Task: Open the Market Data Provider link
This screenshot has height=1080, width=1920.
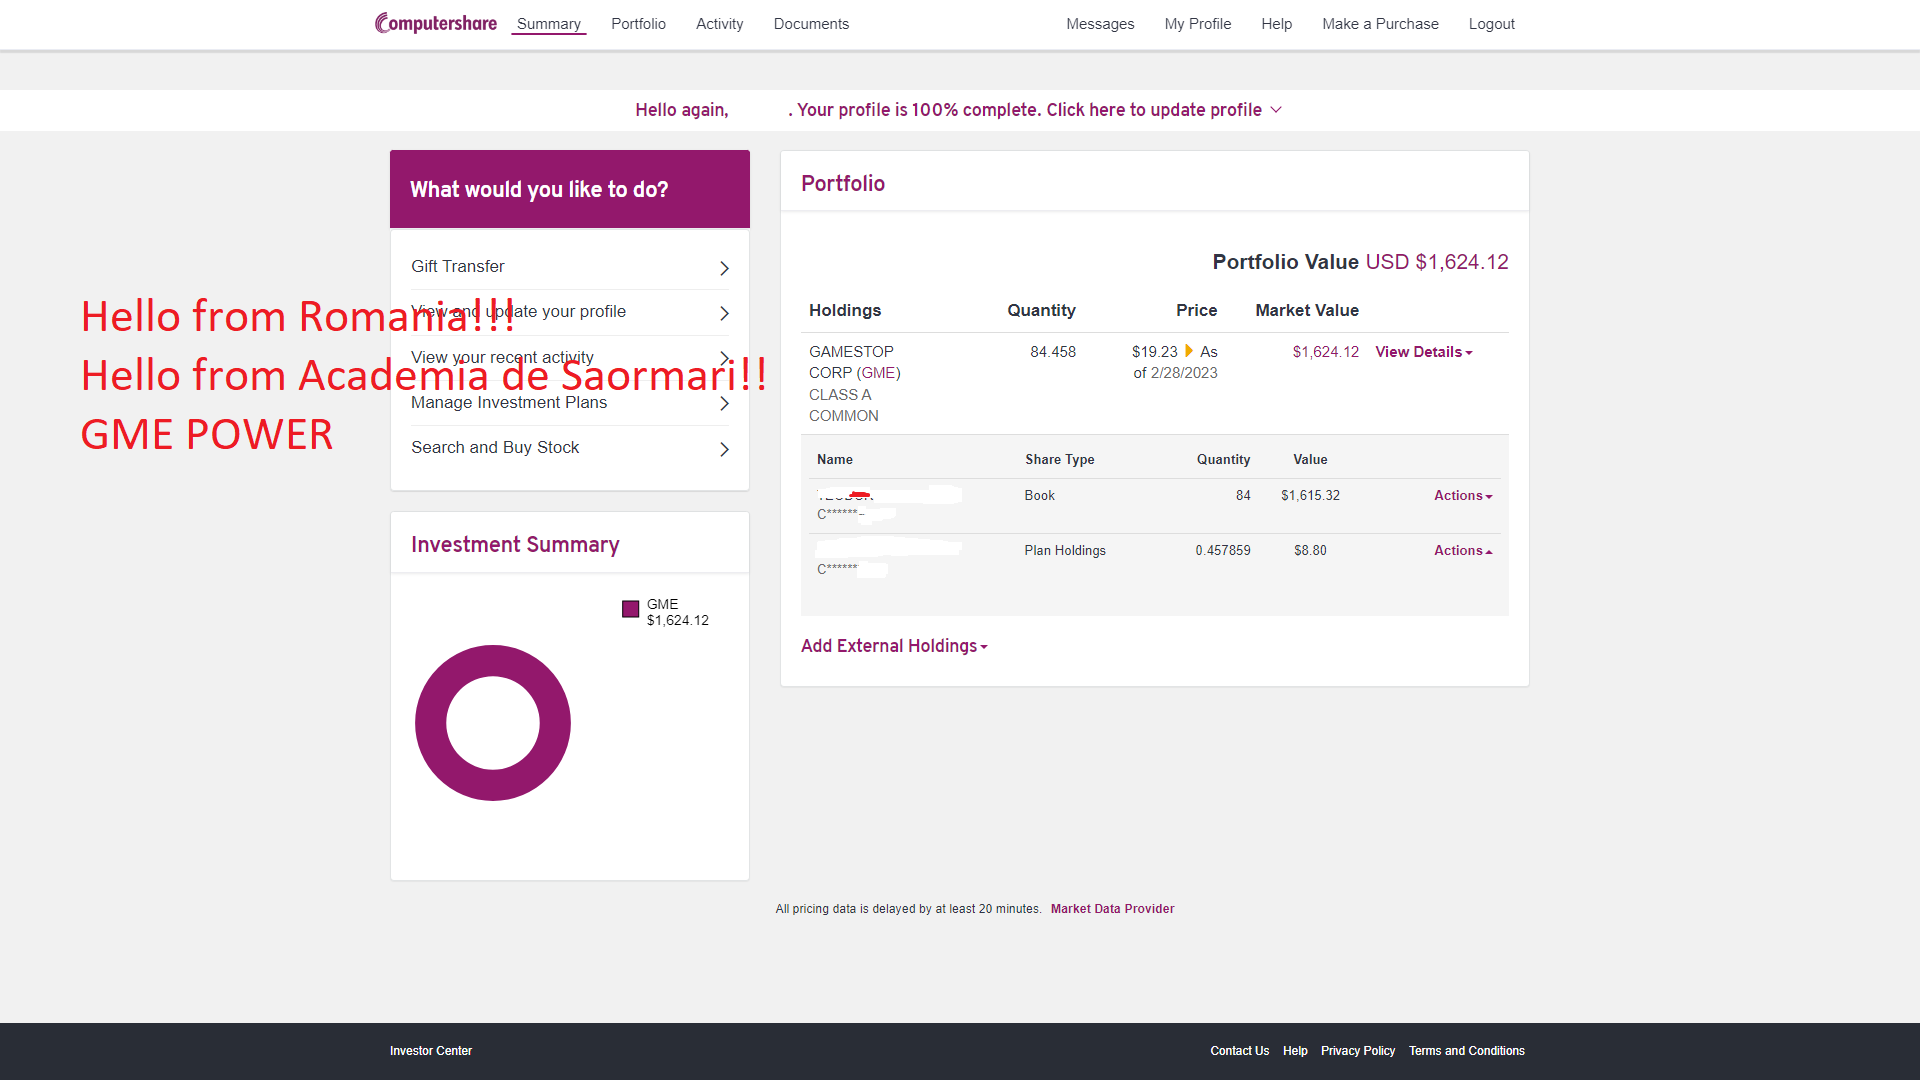Action: (1112, 909)
